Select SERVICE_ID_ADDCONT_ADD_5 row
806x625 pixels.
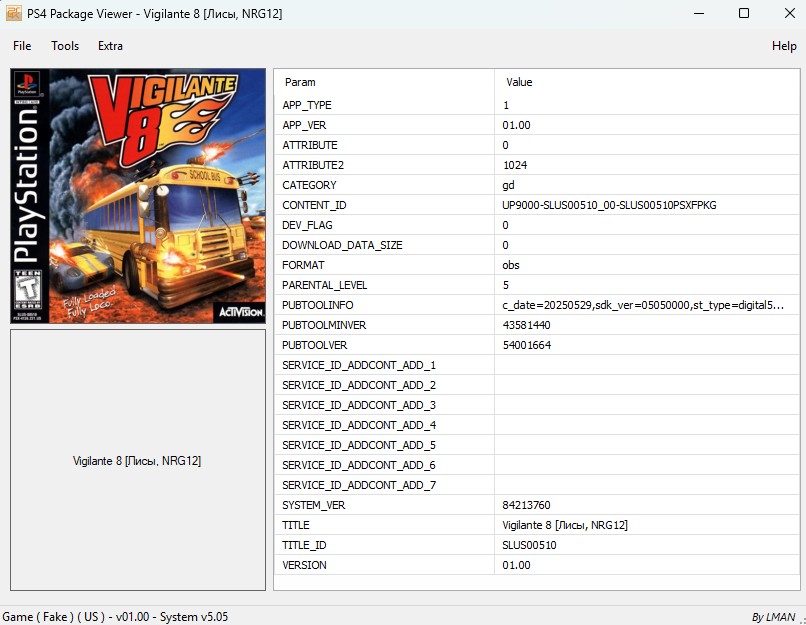tap(537, 445)
